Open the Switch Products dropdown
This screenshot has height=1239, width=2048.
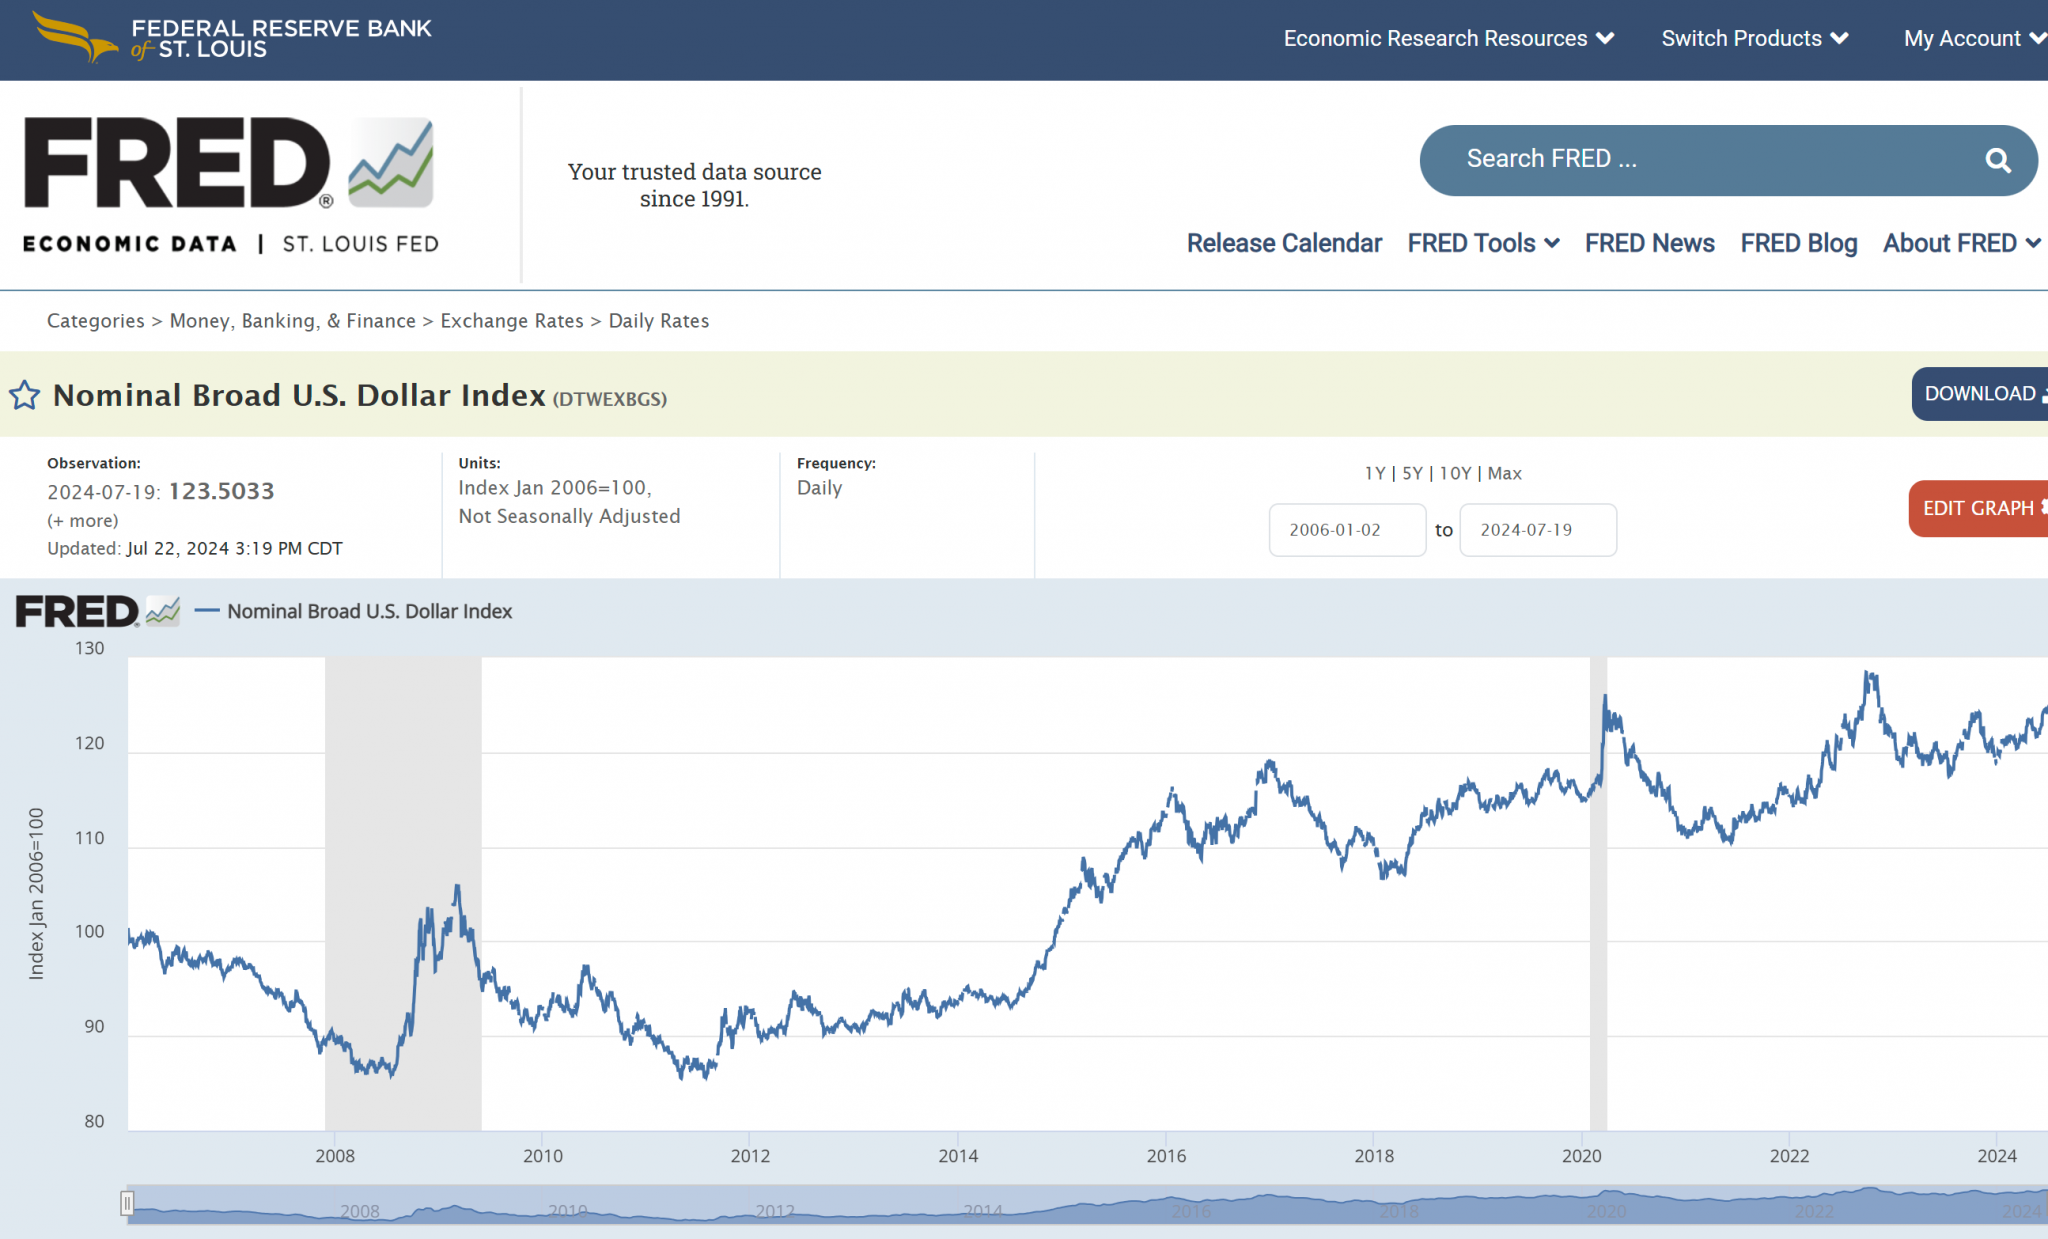click(x=1754, y=38)
